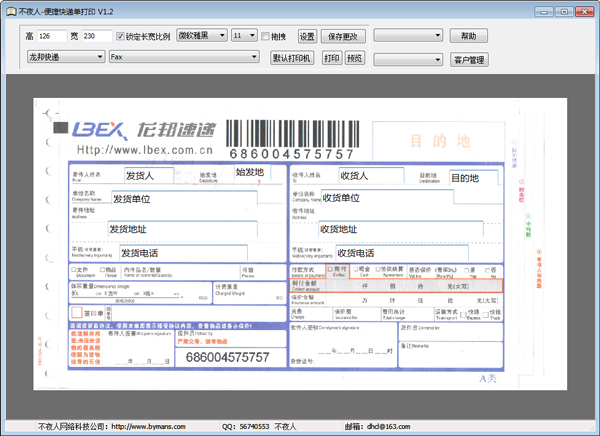Enable the 拖拽 checkbox
This screenshot has width=600, height=436.
pyautogui.click(x=265, y=36)
